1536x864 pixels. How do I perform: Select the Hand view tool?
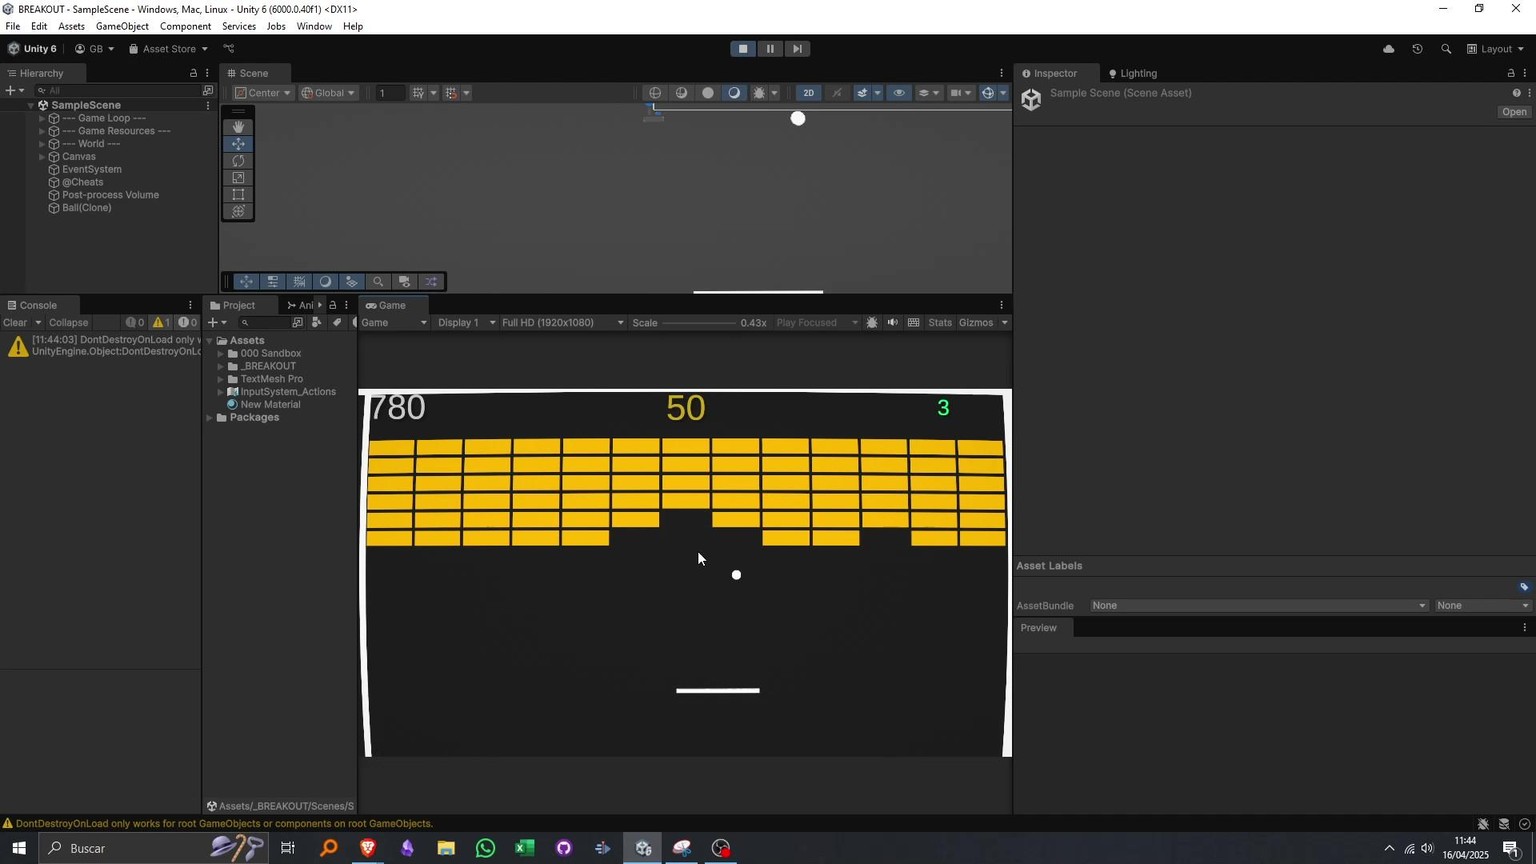pyautogui.click(x=238, y=127)
